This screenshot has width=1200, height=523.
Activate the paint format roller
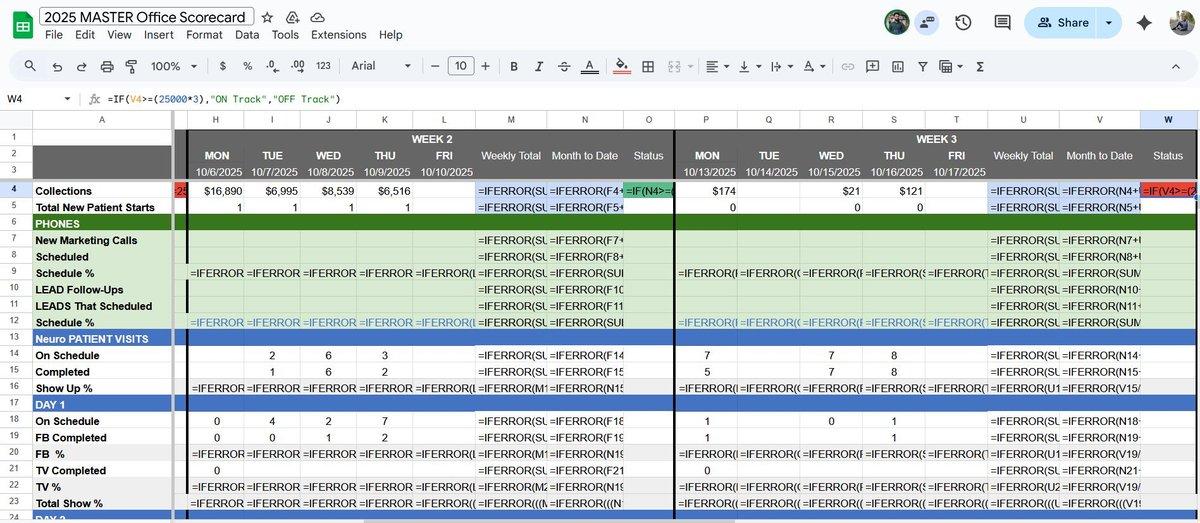point(131,66)
